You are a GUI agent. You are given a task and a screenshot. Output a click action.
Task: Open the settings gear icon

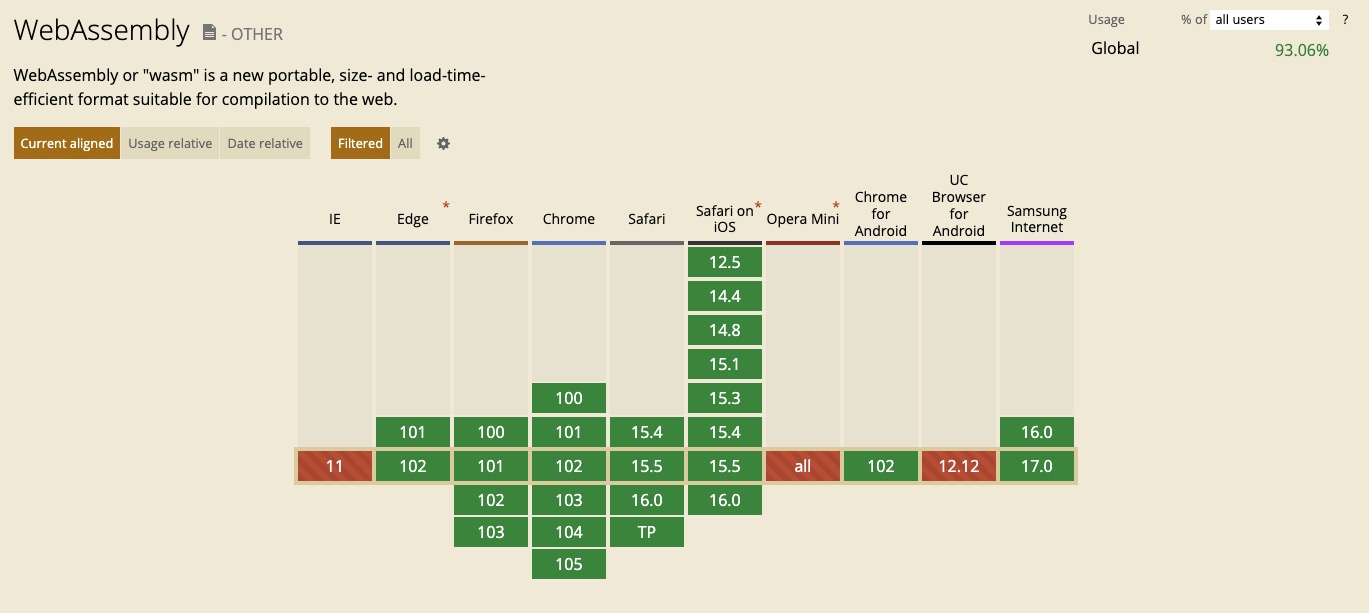443,143
